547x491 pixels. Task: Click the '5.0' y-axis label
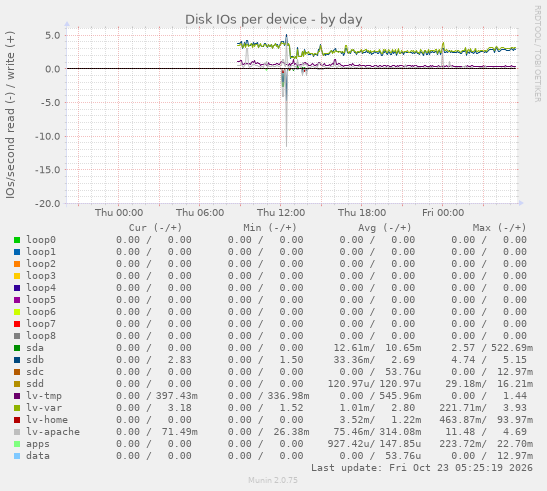(52, 36)
